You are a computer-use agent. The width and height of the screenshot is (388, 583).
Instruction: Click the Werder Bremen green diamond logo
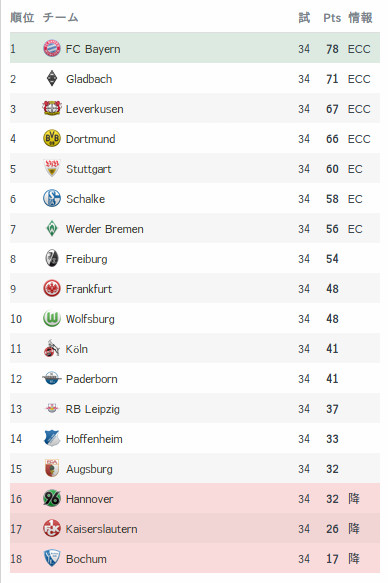52,229
